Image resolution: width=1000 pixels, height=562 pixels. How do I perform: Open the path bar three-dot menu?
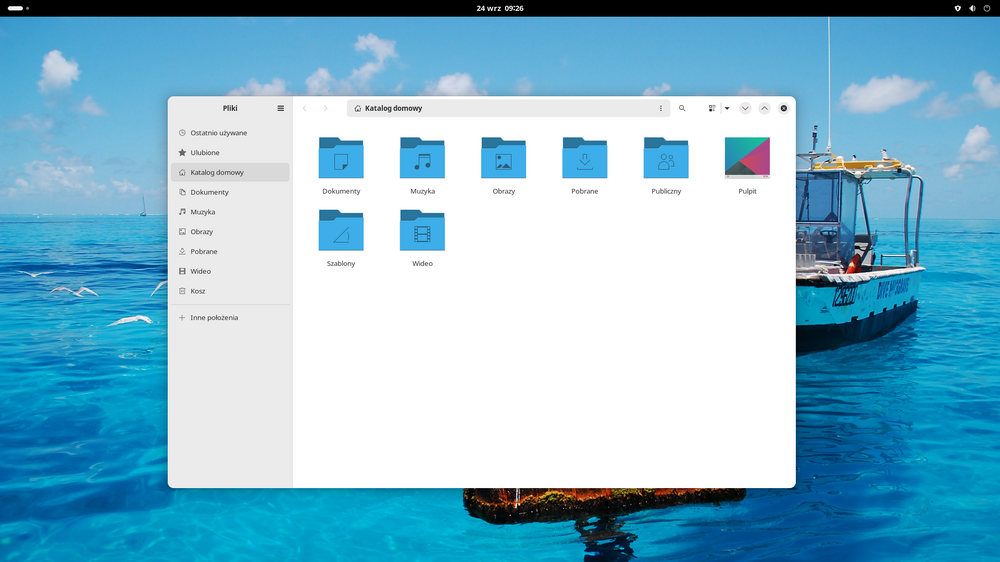(x=660, y=108)
